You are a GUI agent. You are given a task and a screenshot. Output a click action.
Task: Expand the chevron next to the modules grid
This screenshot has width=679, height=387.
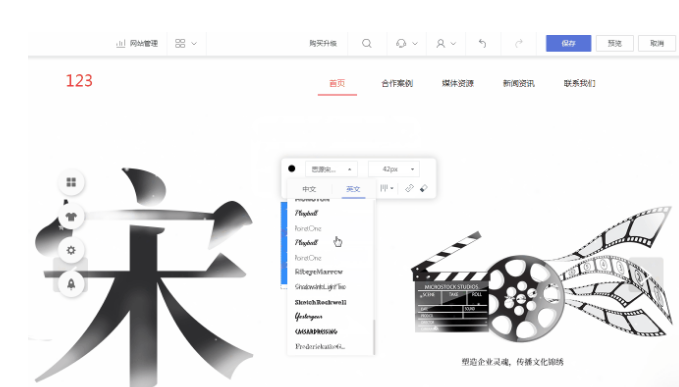[194, 43]
